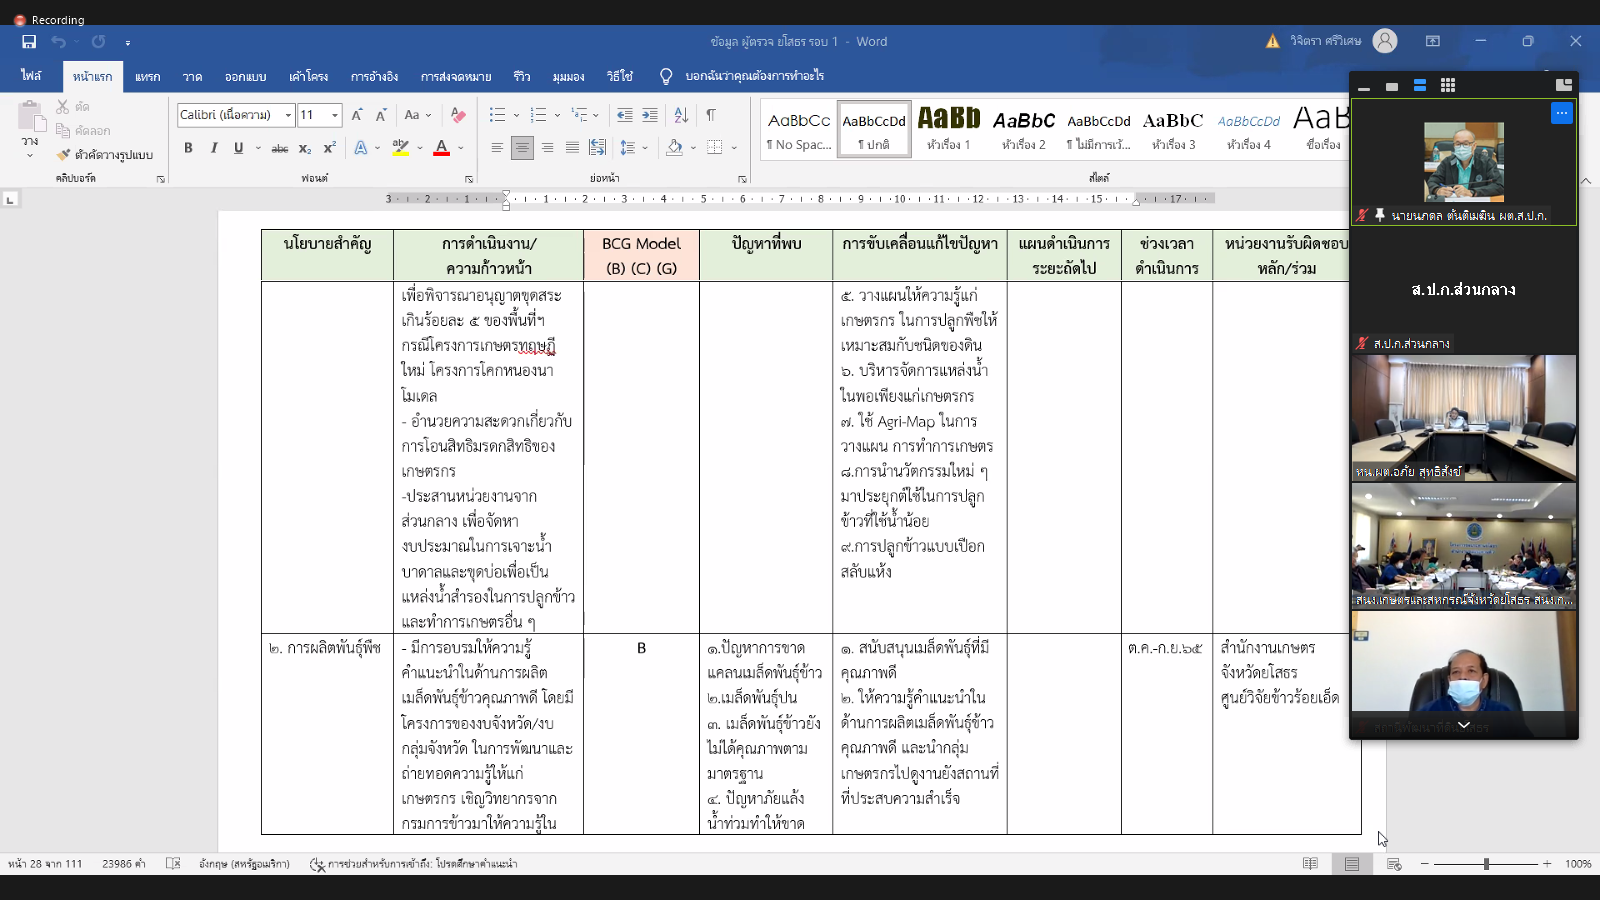The width and height of the screenshot is (1600, 900).
Task: Switch Zoom panel to gallery grid view
Action: click(x=1448, y=86)
